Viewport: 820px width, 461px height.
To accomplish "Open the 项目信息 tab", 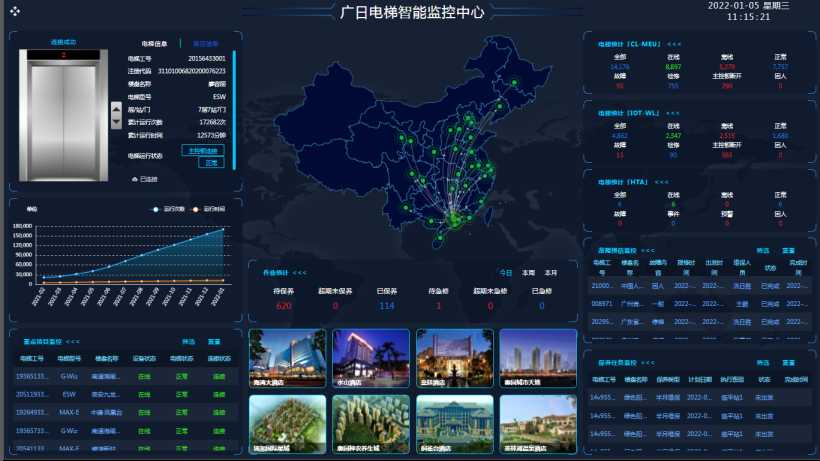I will (x=205, y=44).
